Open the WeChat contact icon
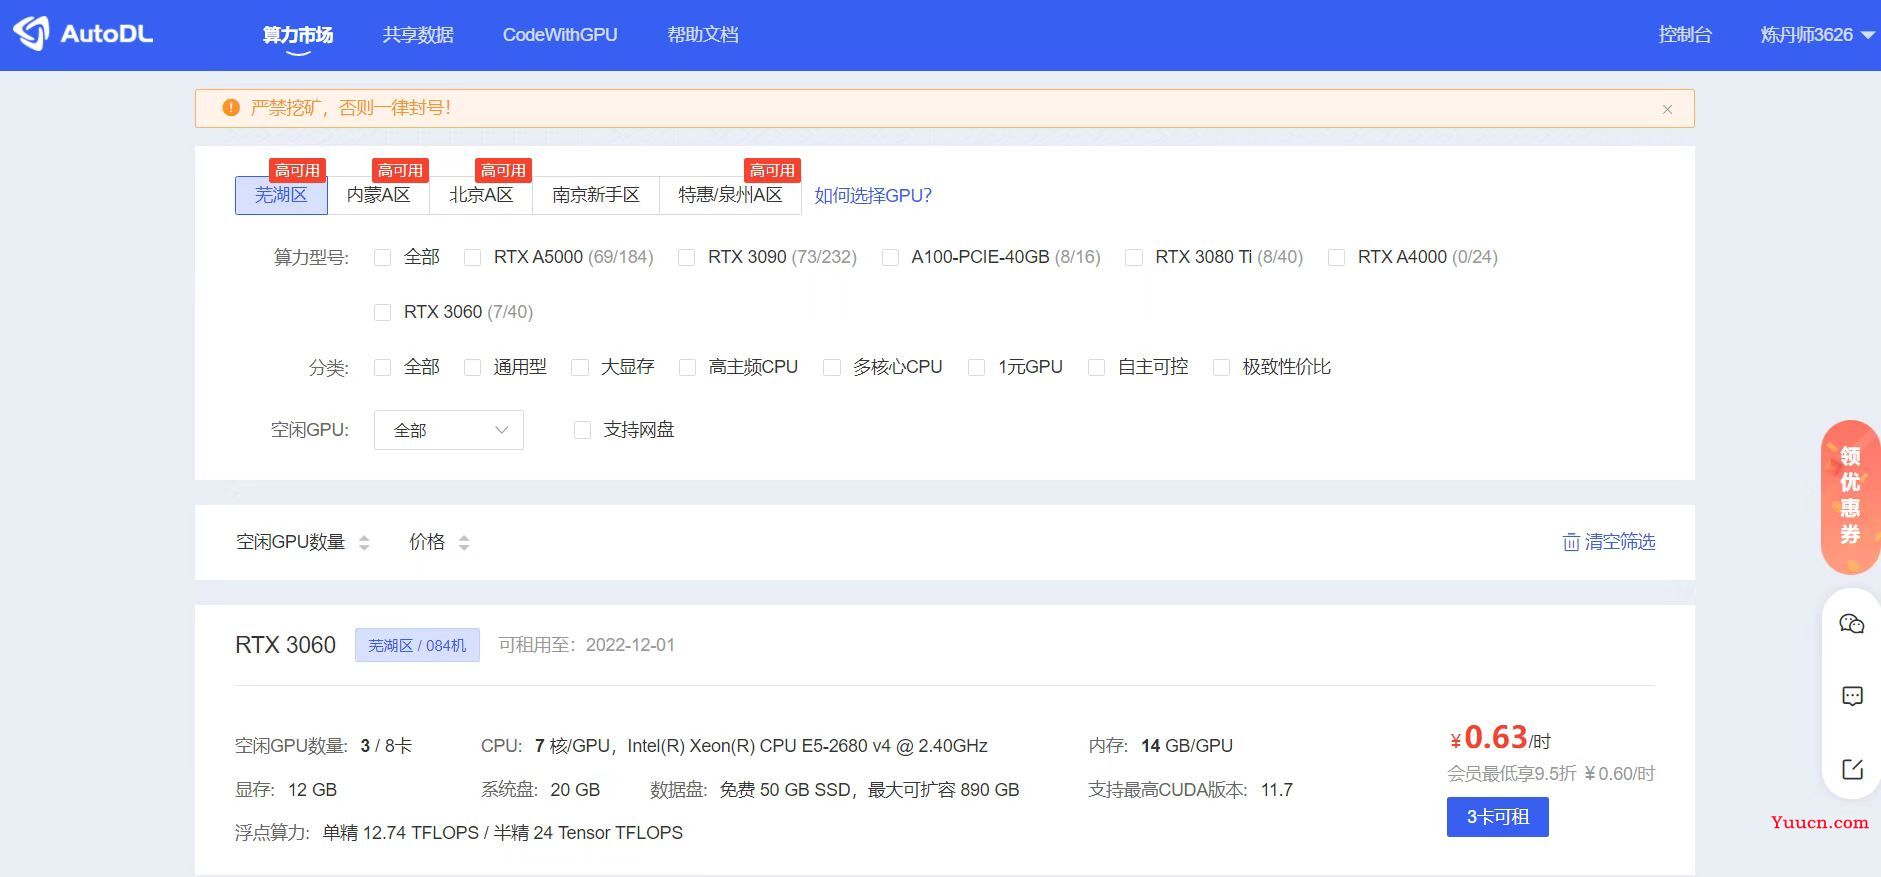Screen dimensions: 1881x877 tap(1852, 624)
